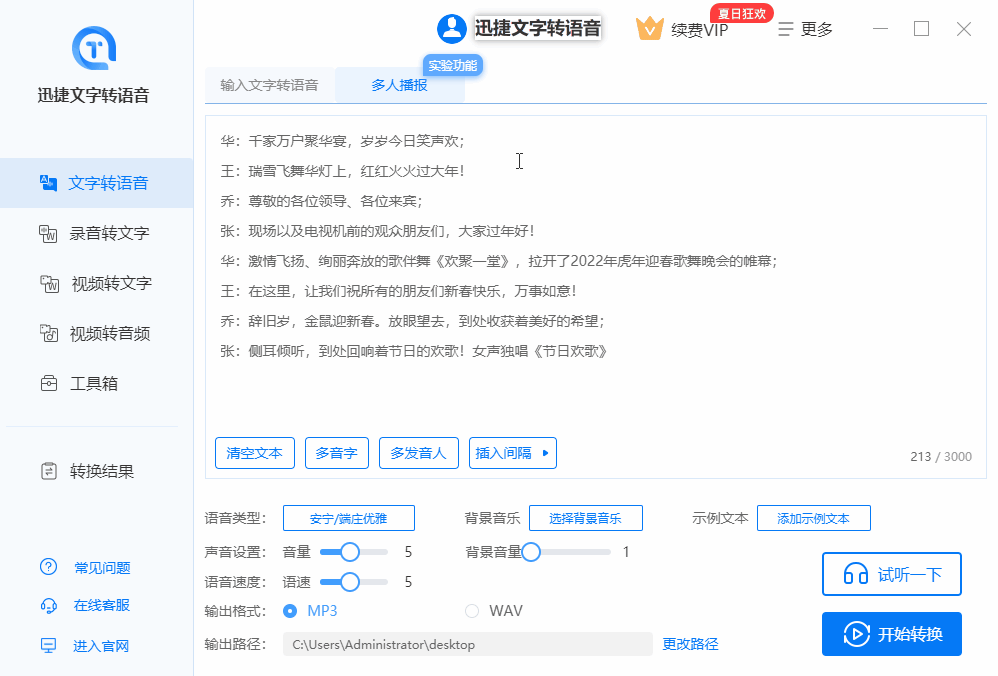The height and width of the screenshot is (676, 998).
Task: Open 工具箱 in the sidebar
Action: [x=97, y=384]
